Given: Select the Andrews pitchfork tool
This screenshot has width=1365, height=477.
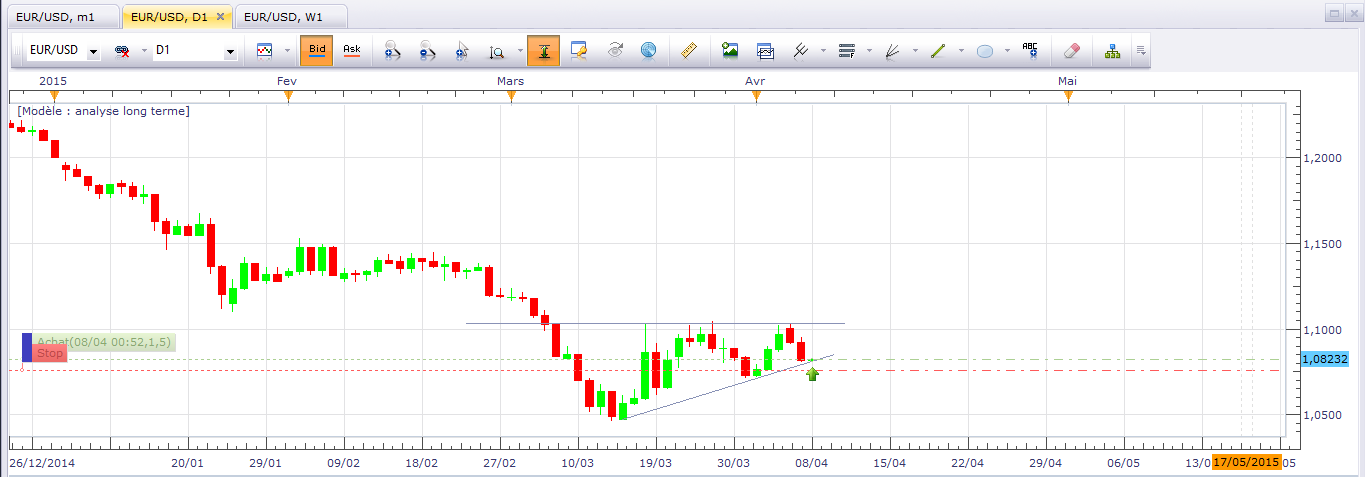Looking at the screenshot, I should pyautogui.click(x=800, y=50).
